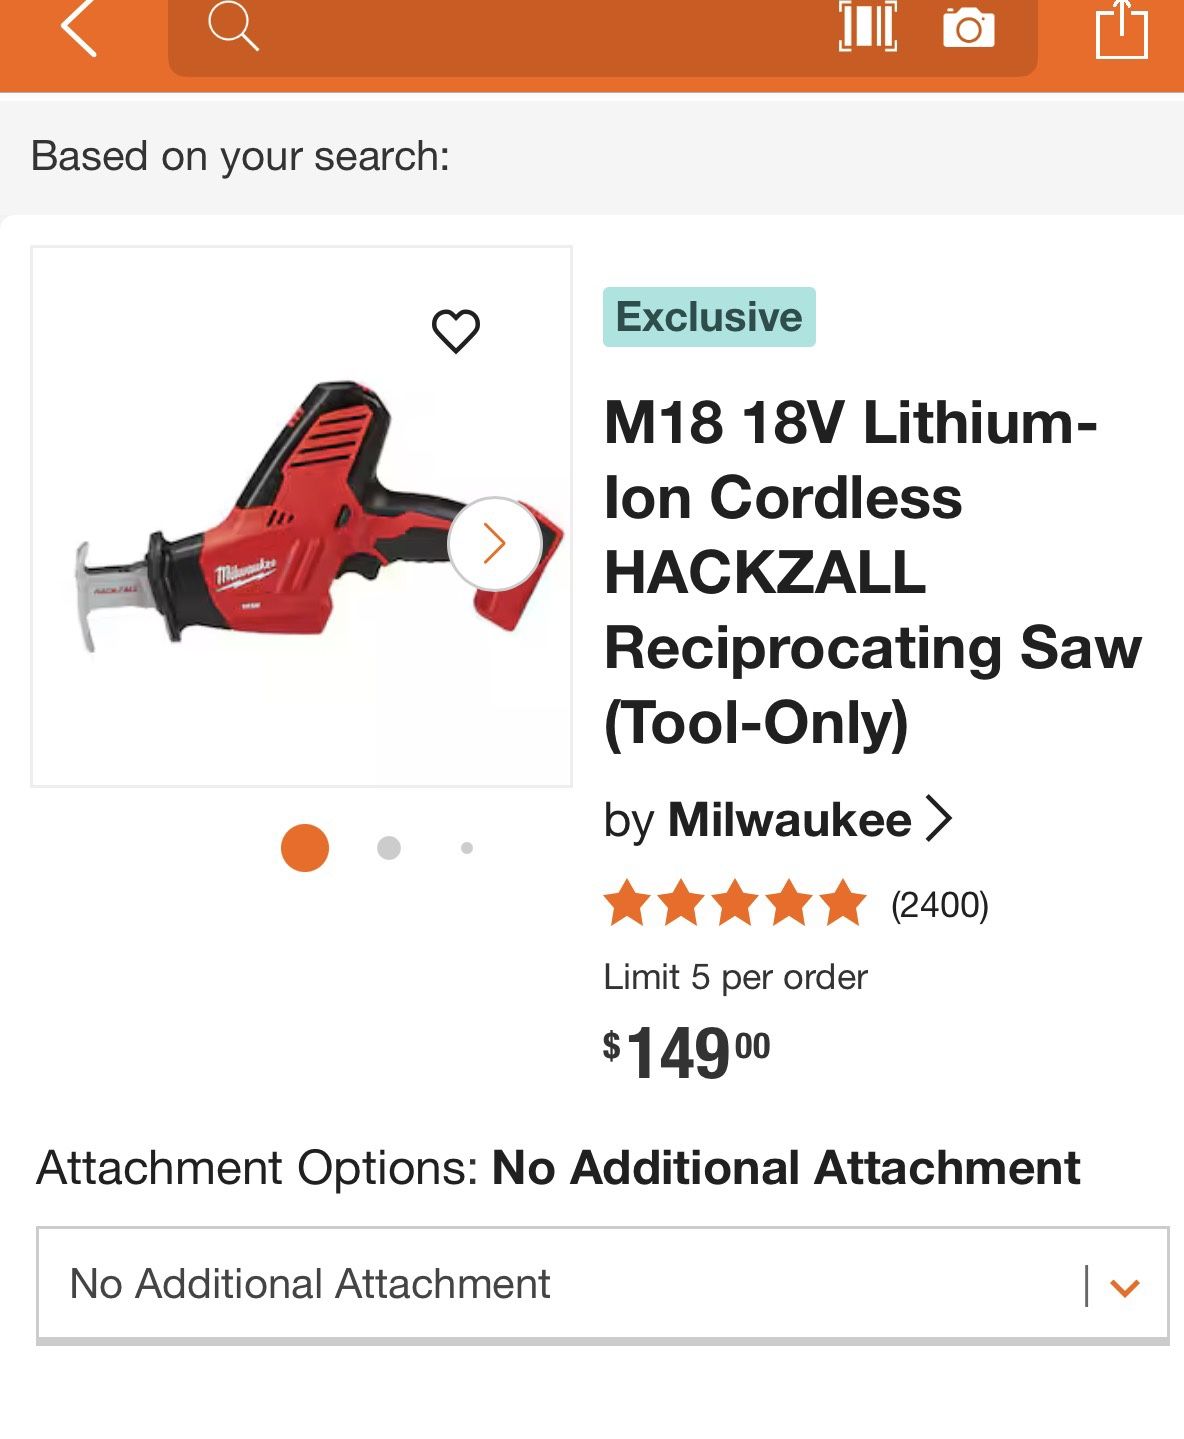Tap the Exclusive badge
This screenshot has width=1184, height=1439.
tap(710, 318)
